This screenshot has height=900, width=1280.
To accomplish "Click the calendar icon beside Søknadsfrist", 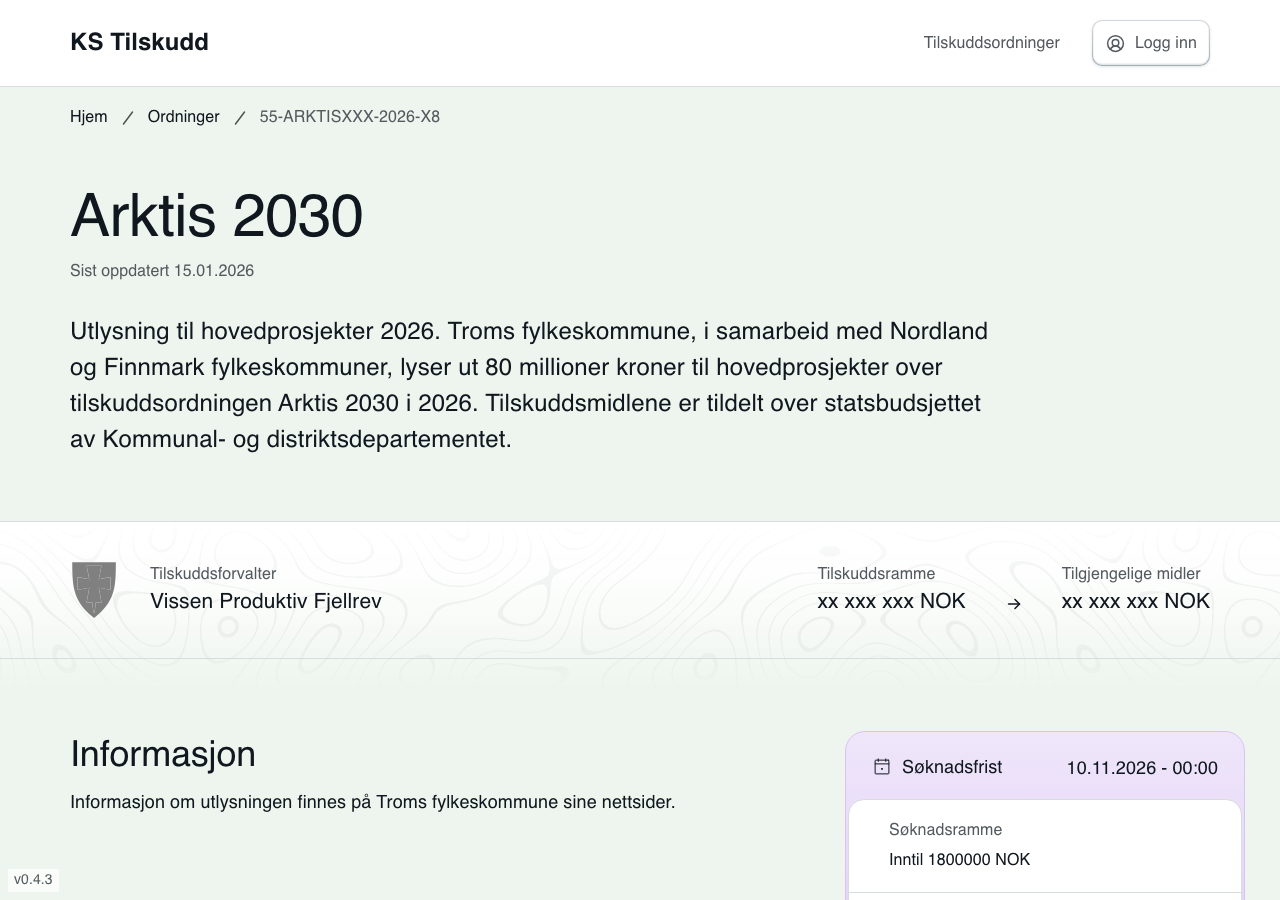I will 881,767.
